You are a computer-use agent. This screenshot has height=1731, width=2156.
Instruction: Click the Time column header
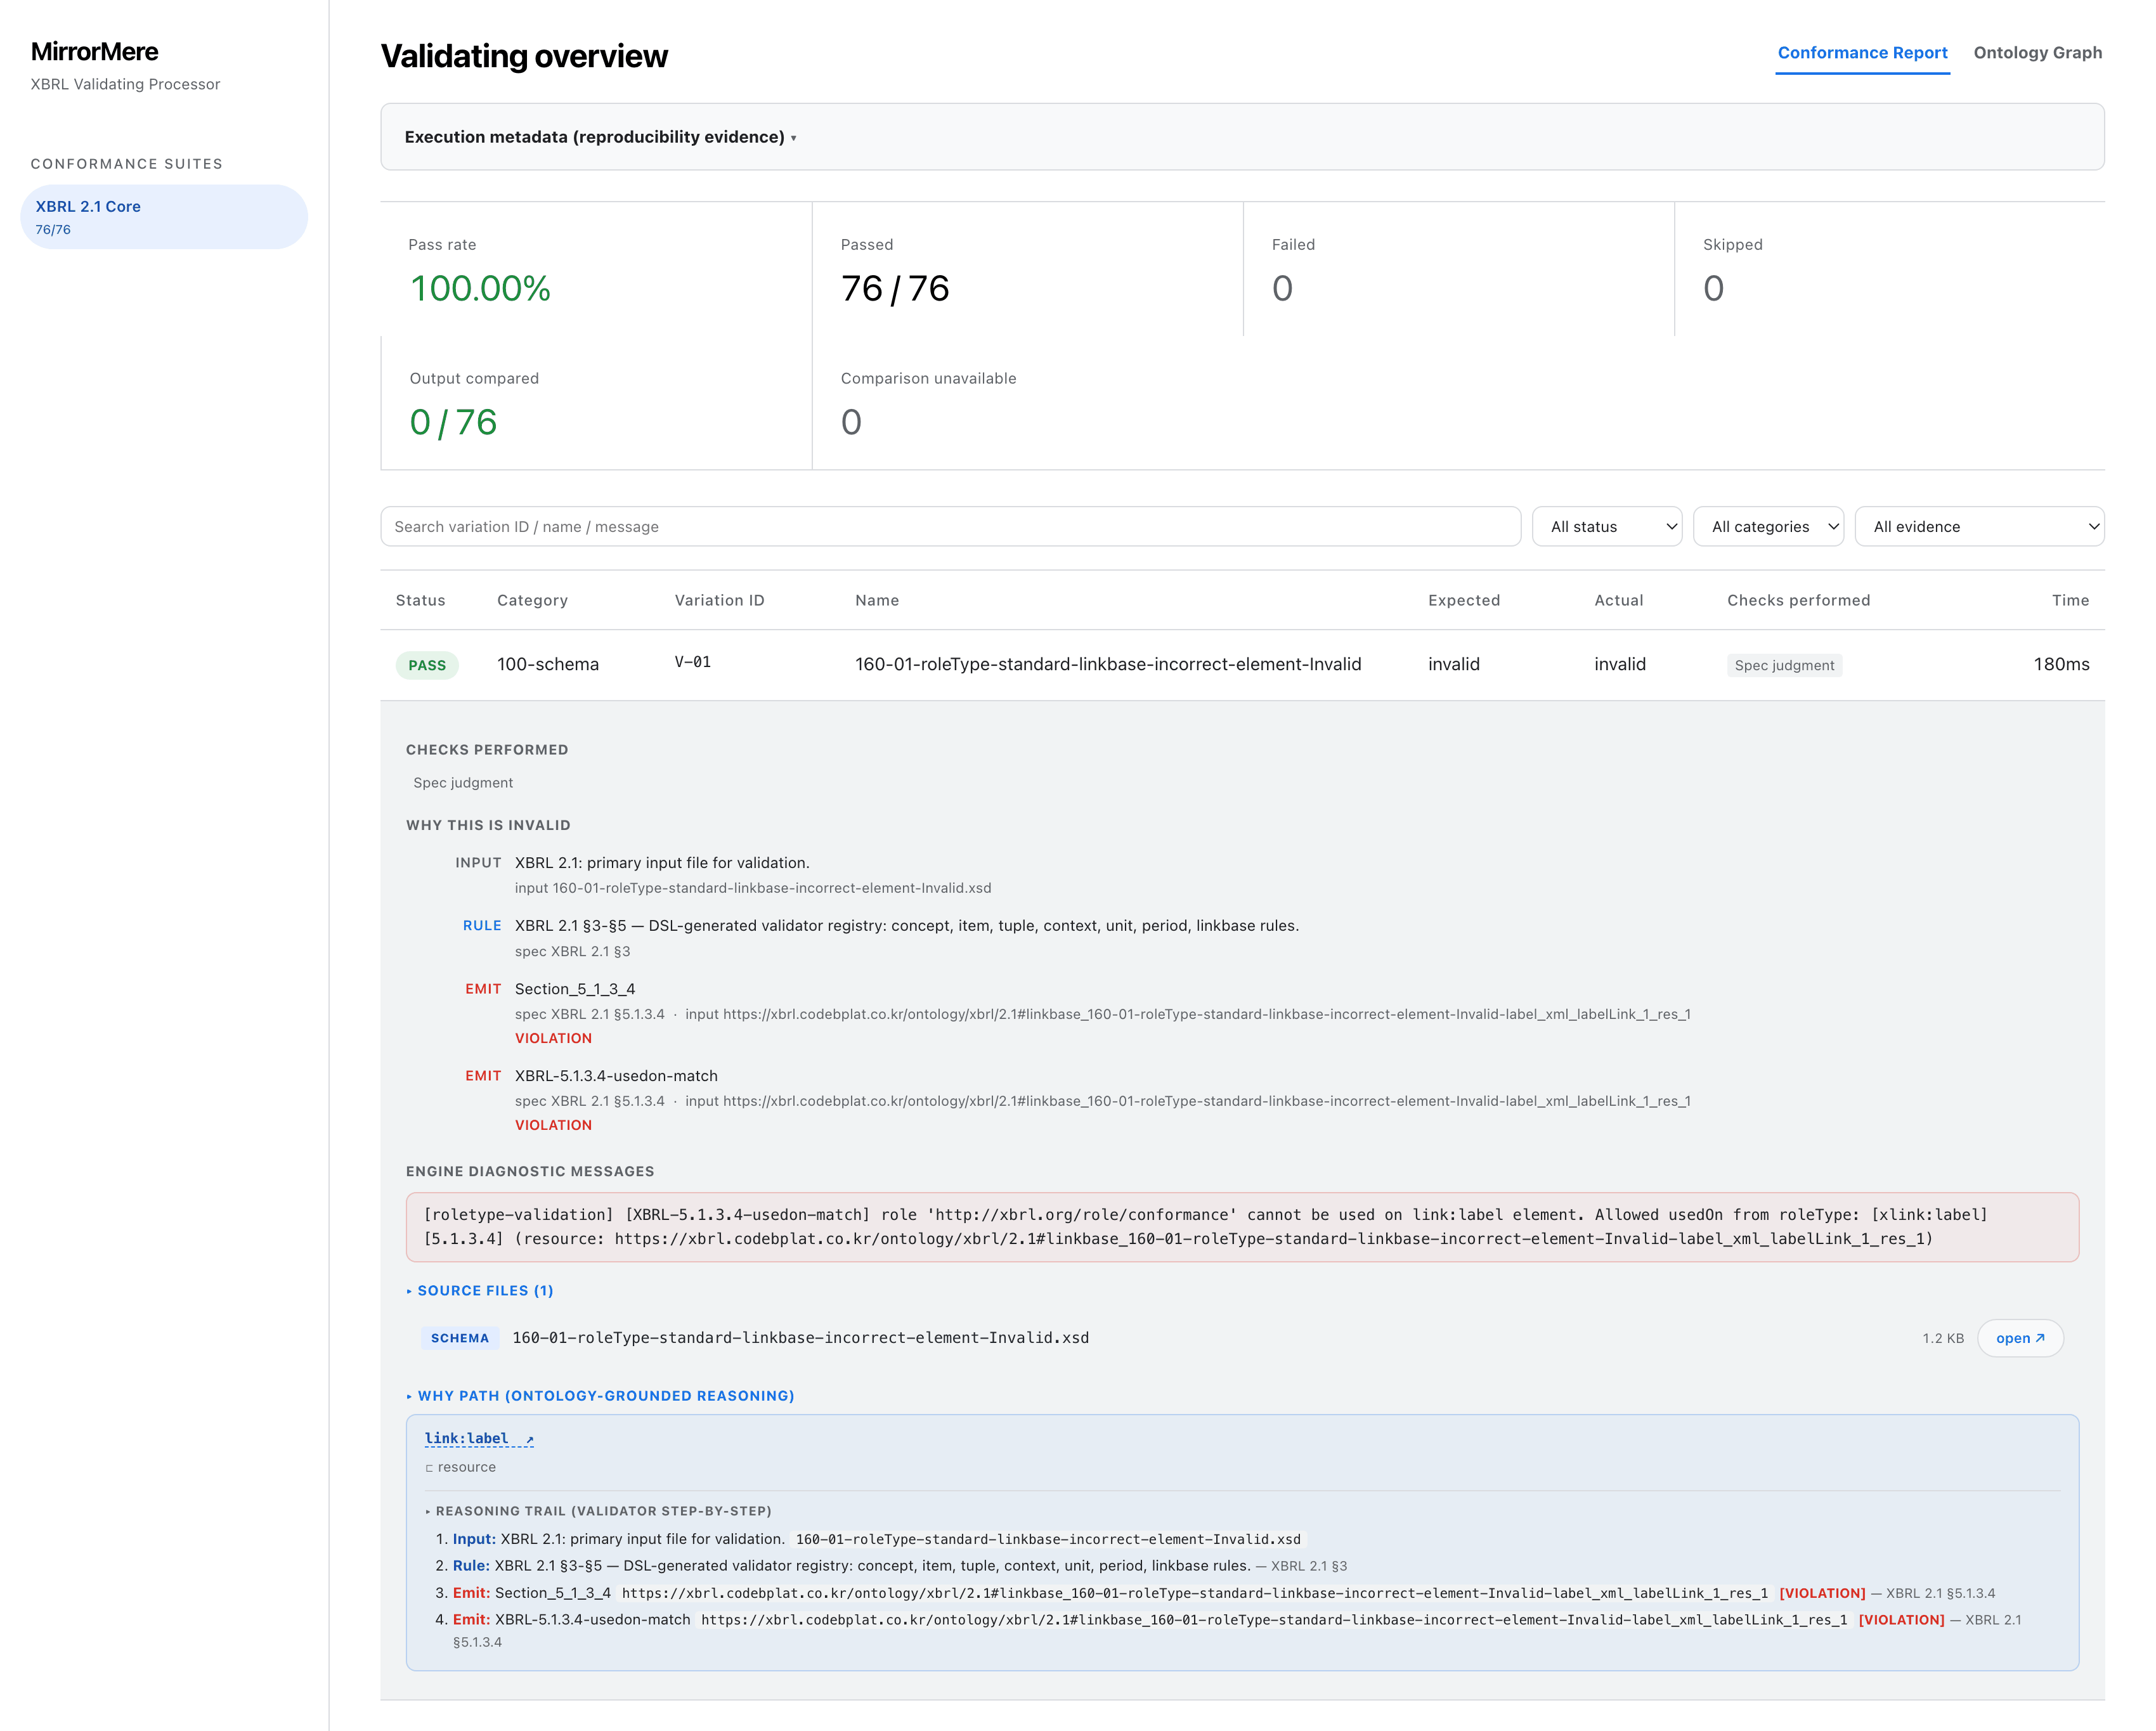(2070, 600)
